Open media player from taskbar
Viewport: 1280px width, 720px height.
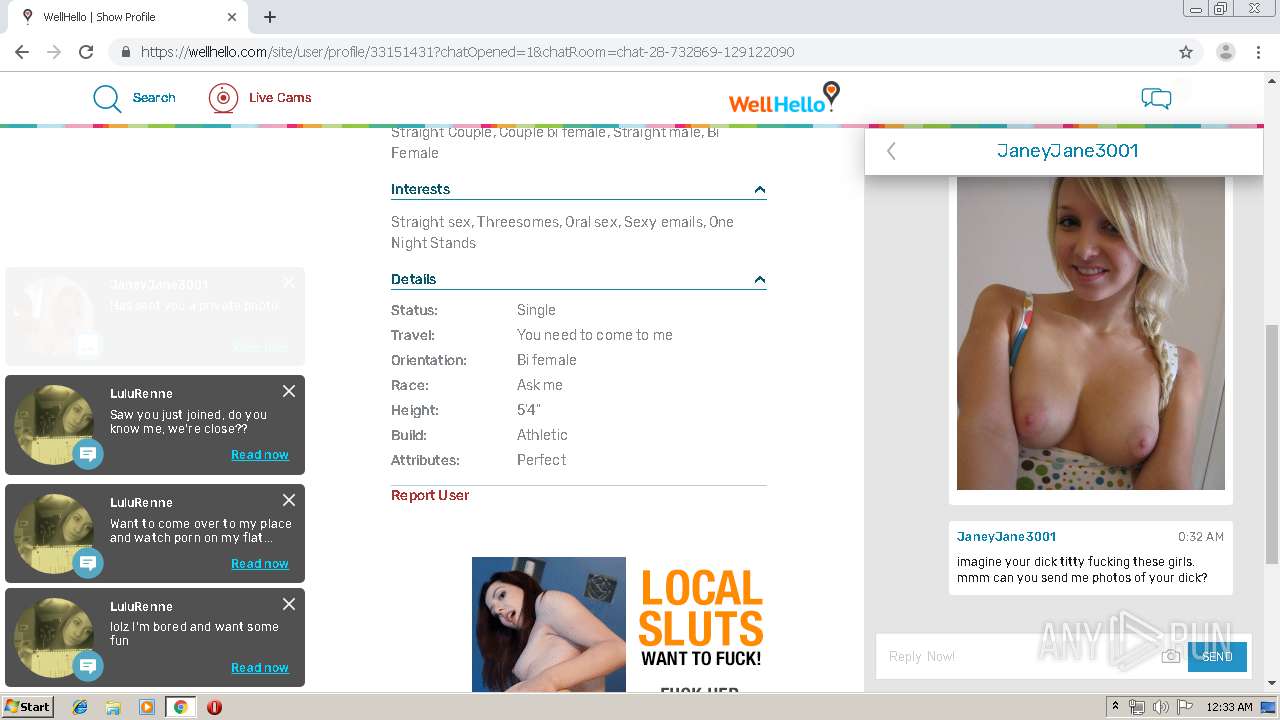[x=147, y=707]
